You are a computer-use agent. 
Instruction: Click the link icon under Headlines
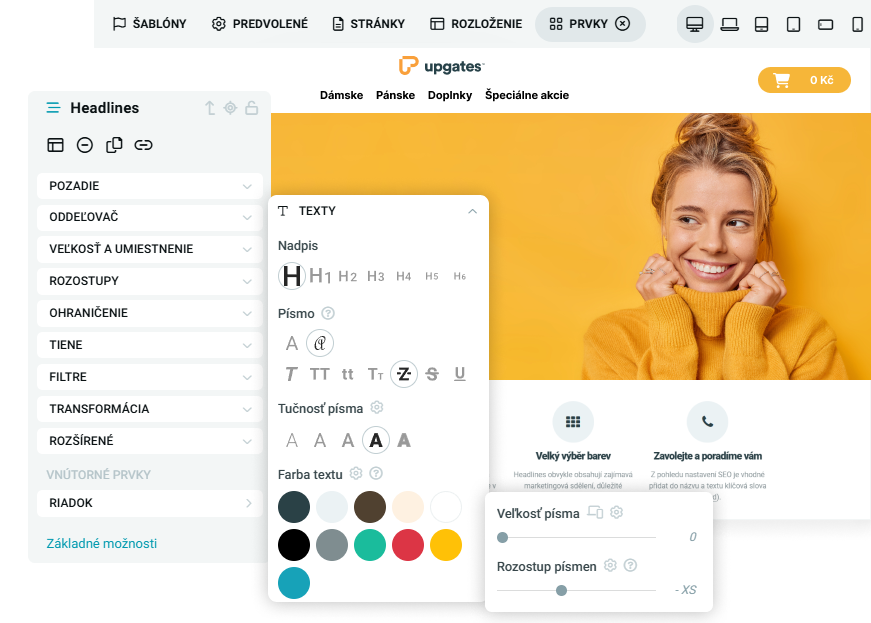coord(144,145)
